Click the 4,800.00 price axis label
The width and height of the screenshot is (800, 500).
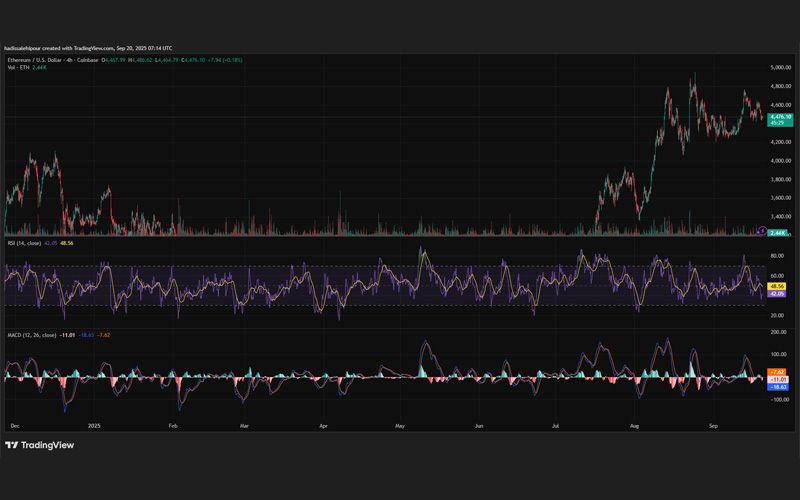click(x=781, y=87)
